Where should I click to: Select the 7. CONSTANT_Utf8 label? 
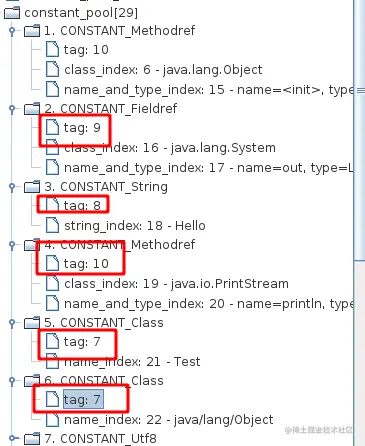[x=100, y=438]
